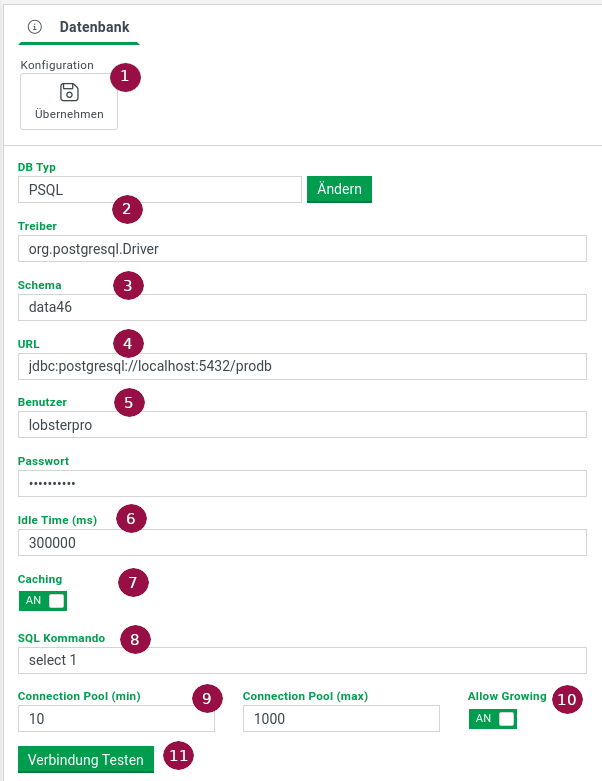Focus the Connection Pool (min) field
This screenshot has width=602, height=781.
[116, 719]
